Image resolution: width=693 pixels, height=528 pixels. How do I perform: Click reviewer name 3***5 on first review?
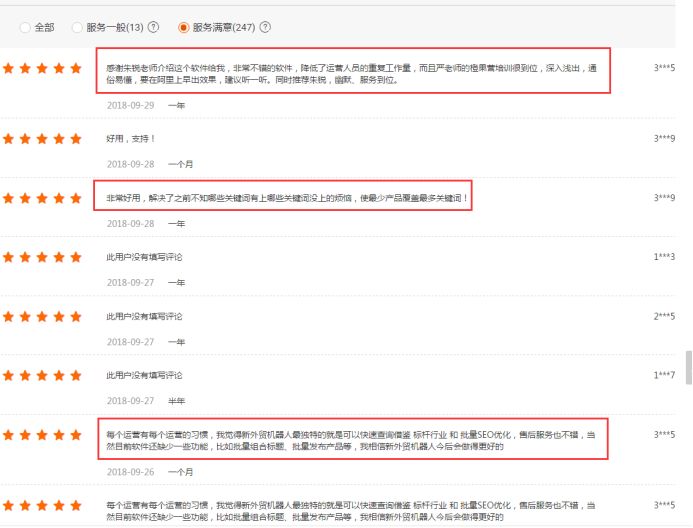[664, 68]
